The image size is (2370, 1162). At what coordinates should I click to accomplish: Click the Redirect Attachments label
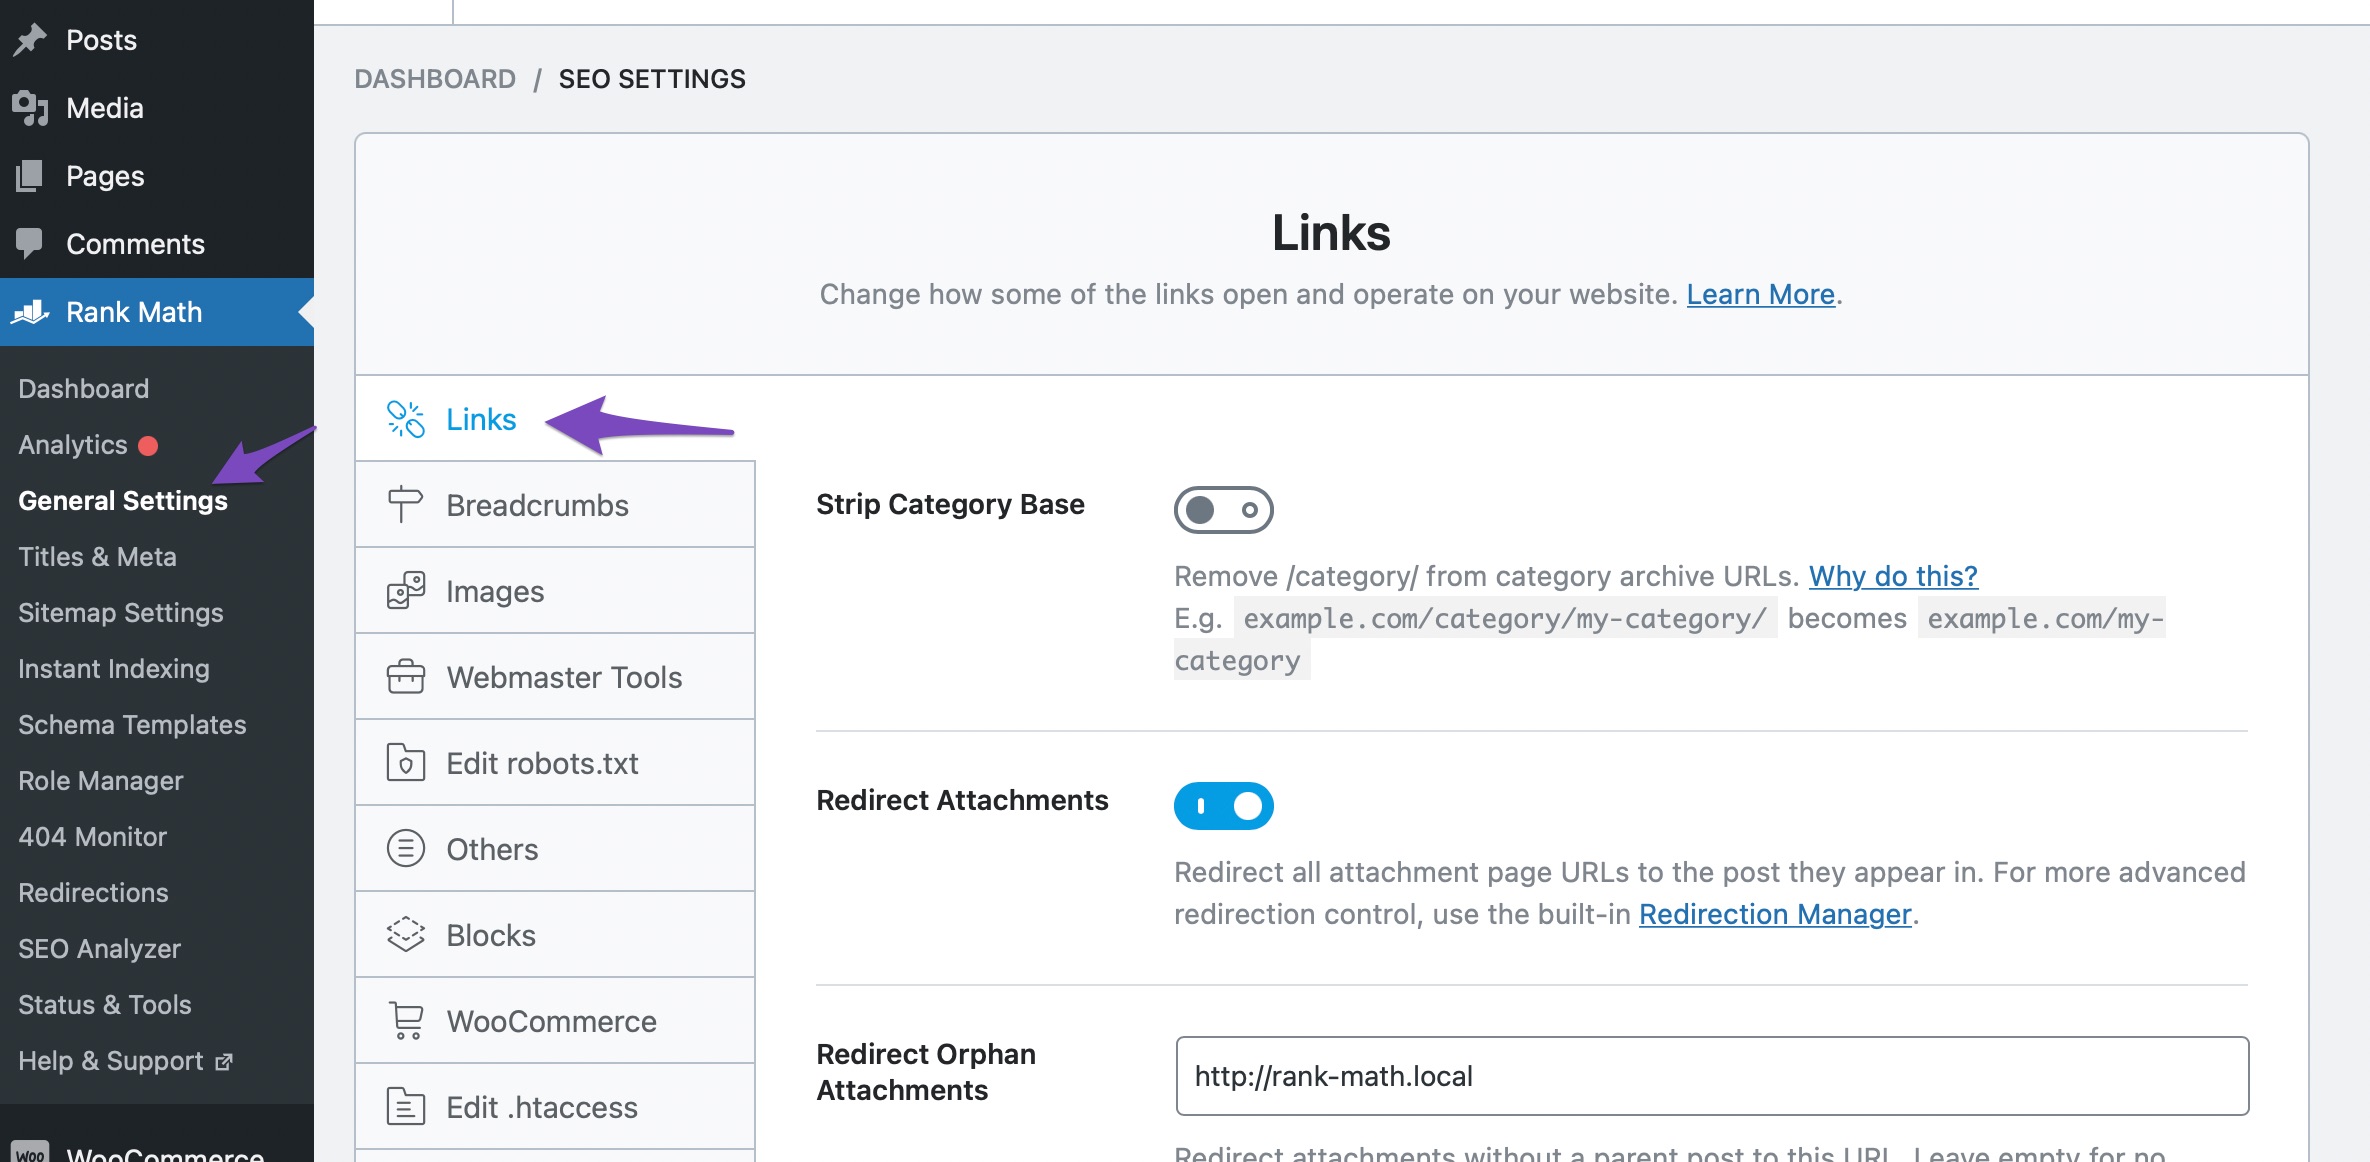(x=962, y=800)
